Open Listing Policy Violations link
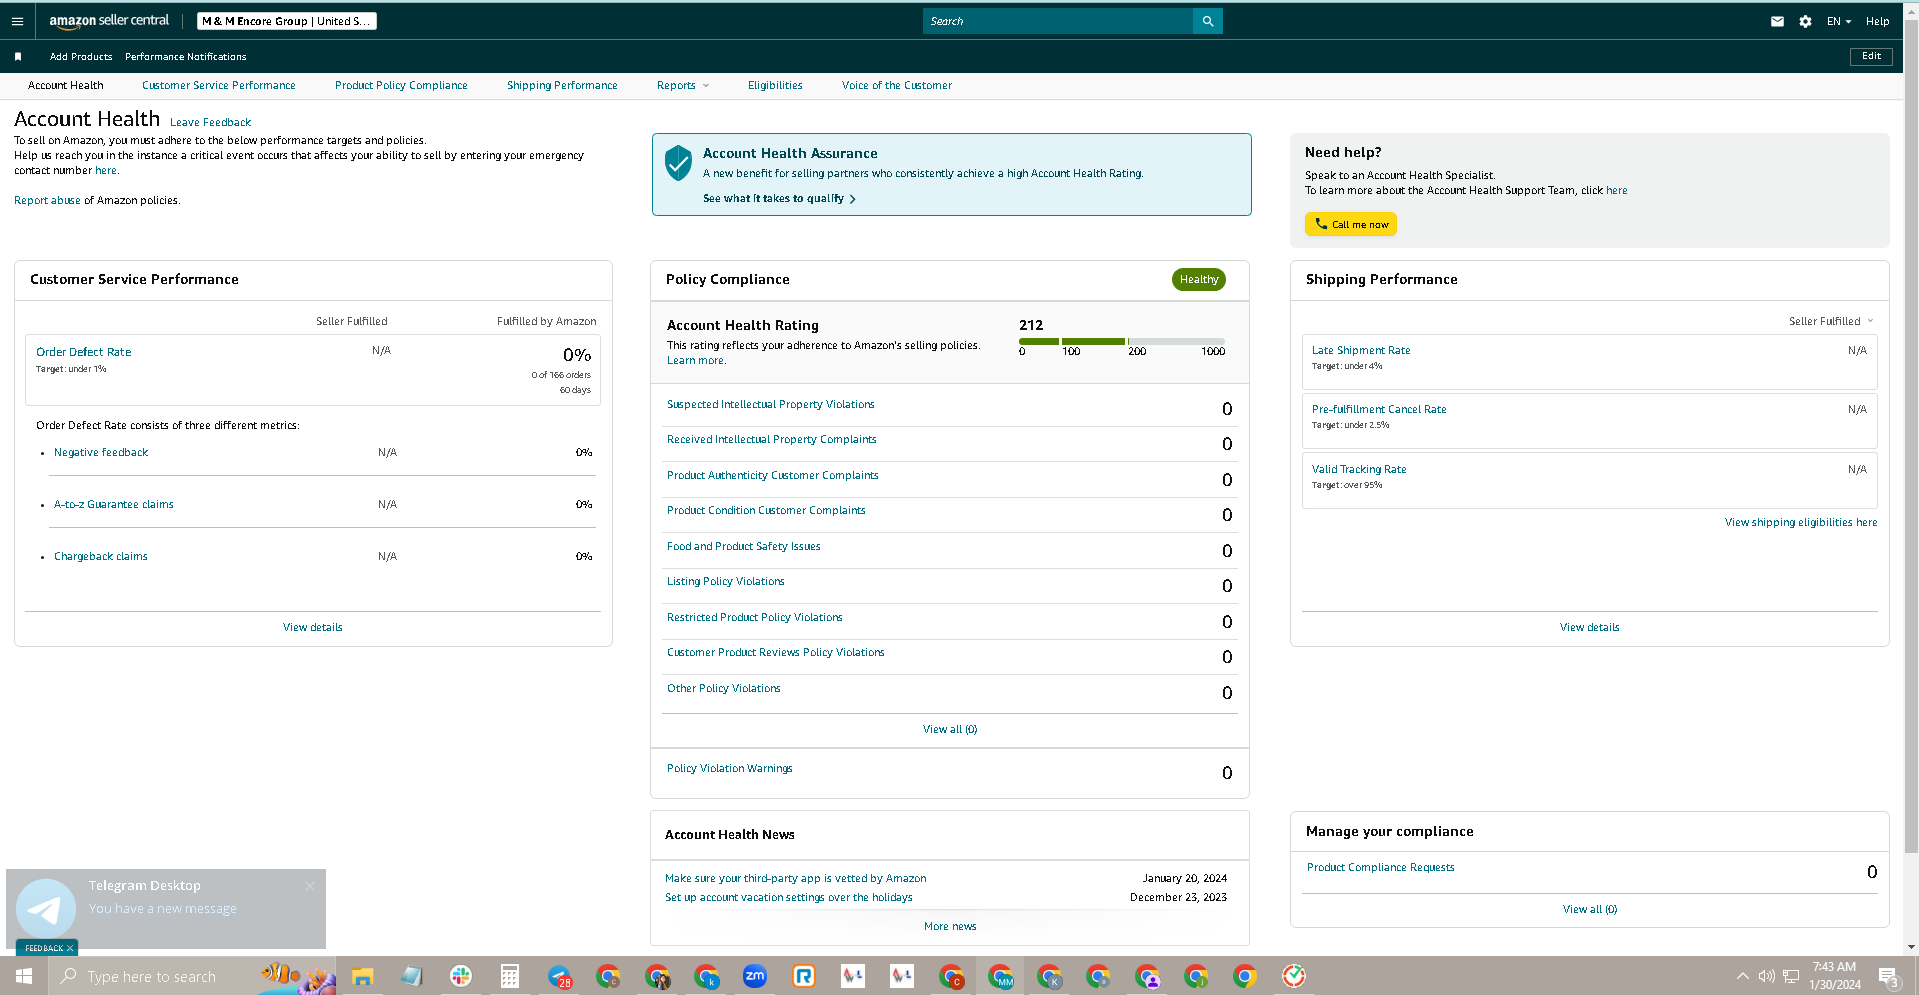1919x995 pixels. click(x=726, y=582)
